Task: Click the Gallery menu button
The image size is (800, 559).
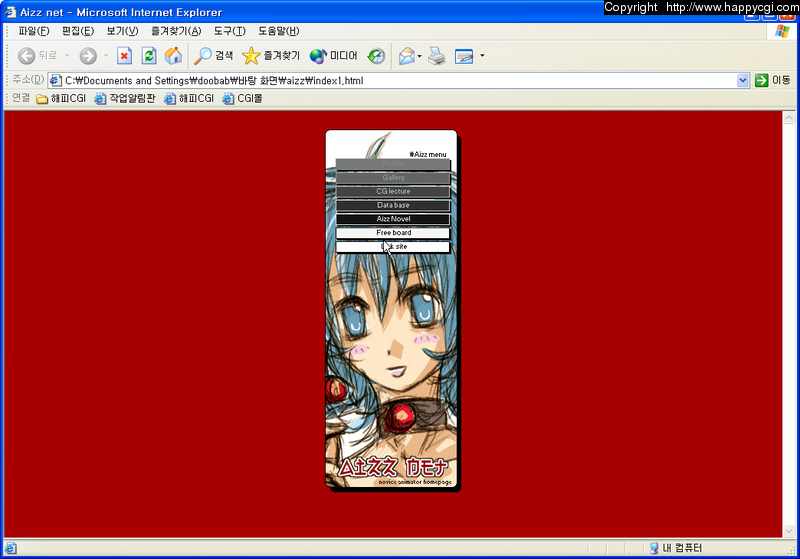Action: click(393, 177)
